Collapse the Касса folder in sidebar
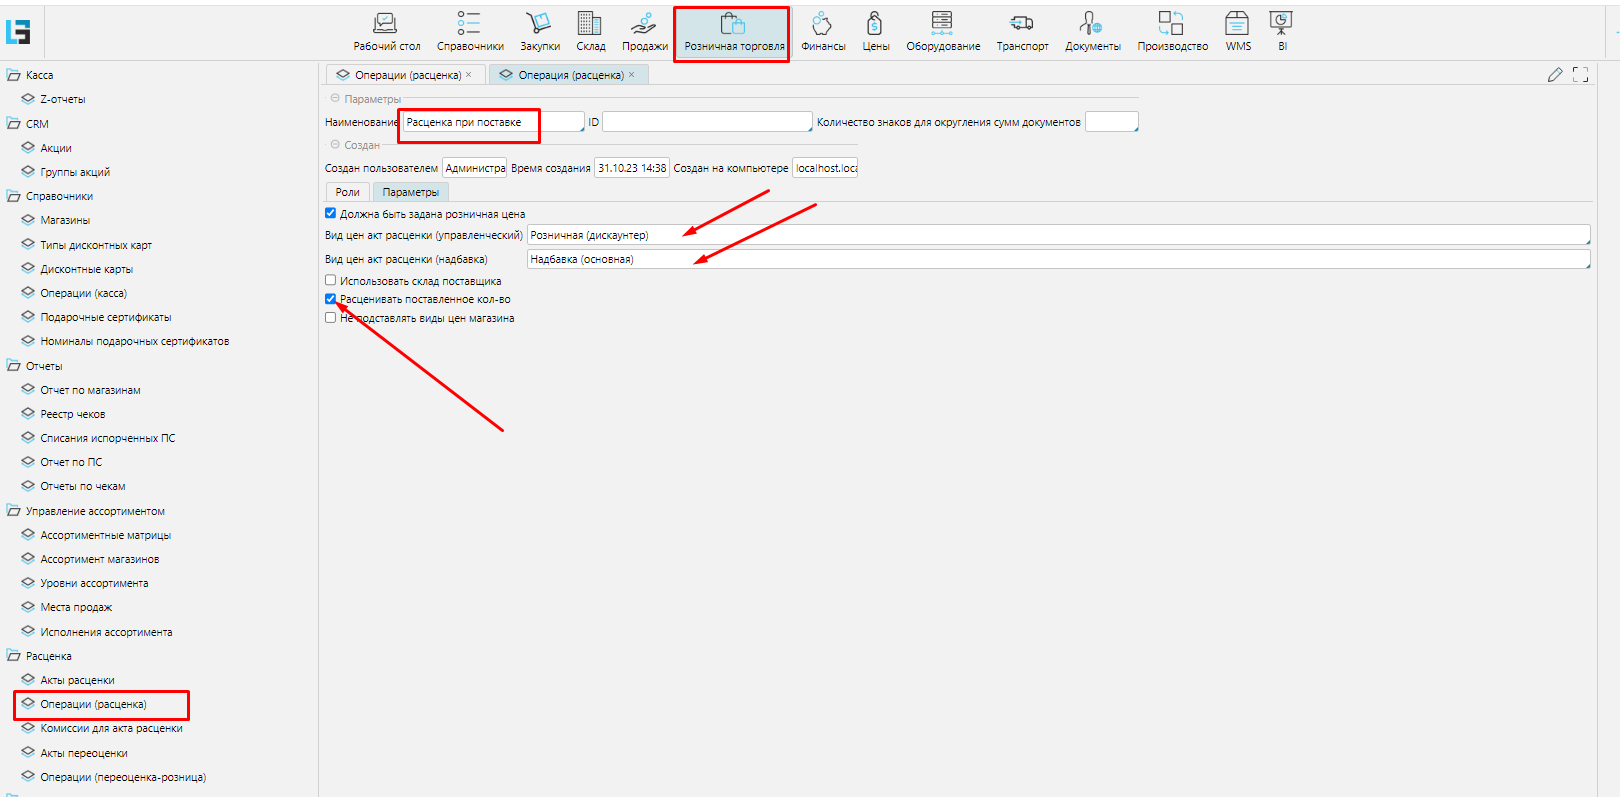 click(14, 75)
